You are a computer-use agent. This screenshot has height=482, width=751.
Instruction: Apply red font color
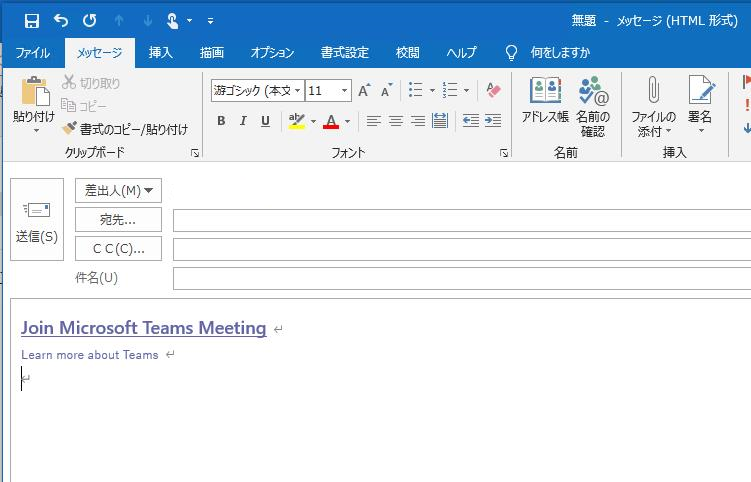click(331, 121)
